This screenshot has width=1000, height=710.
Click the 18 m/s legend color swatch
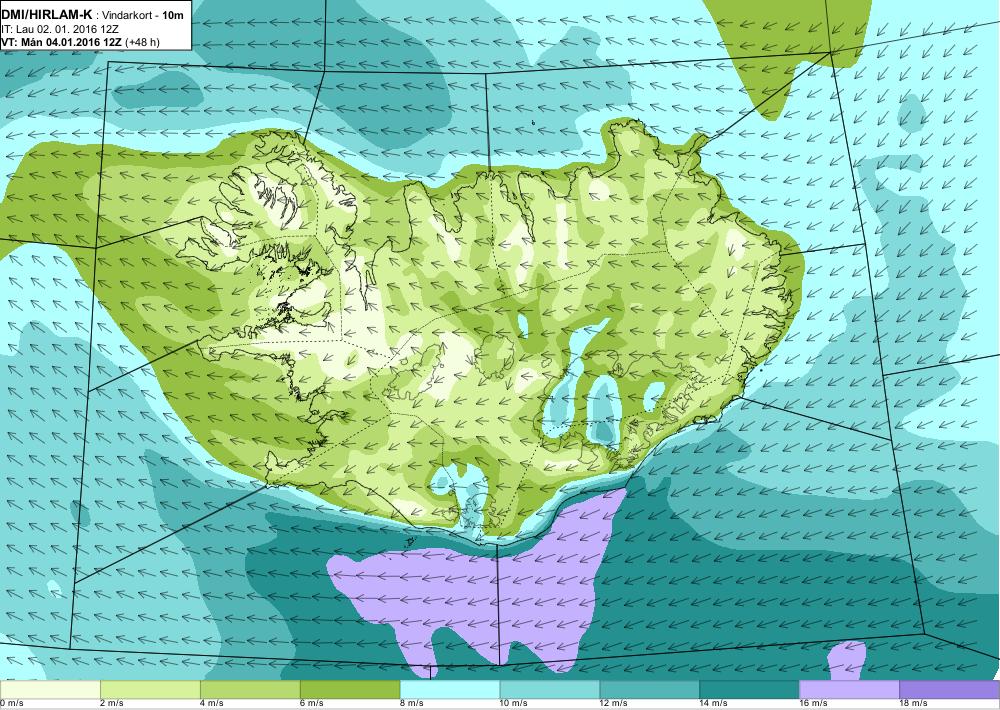tap(950, 690)
